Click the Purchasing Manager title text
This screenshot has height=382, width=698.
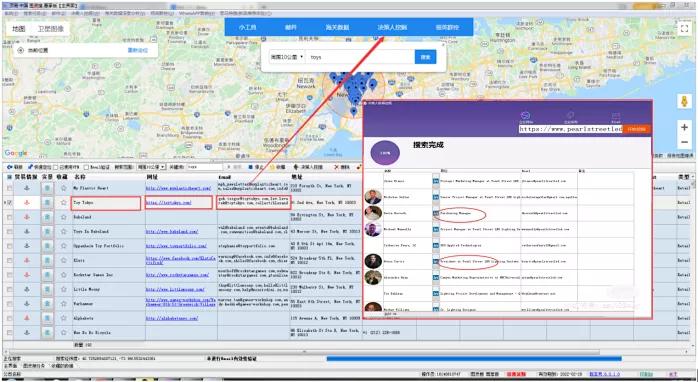click(x=455, y=213)
